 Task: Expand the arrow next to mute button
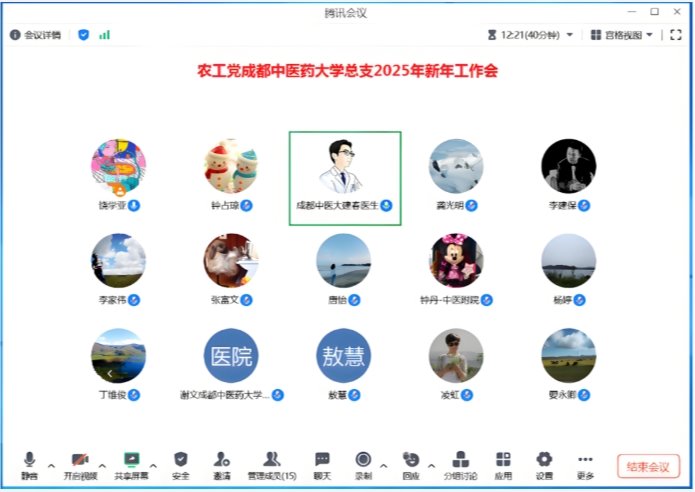51,465
